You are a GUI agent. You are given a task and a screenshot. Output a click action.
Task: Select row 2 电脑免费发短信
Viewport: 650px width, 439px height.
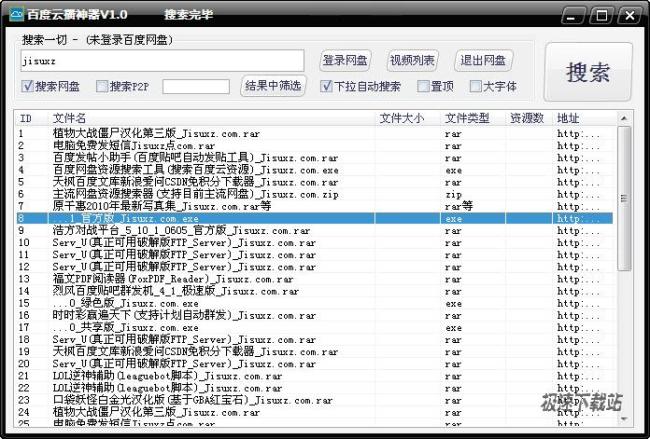tap(314, 146)
